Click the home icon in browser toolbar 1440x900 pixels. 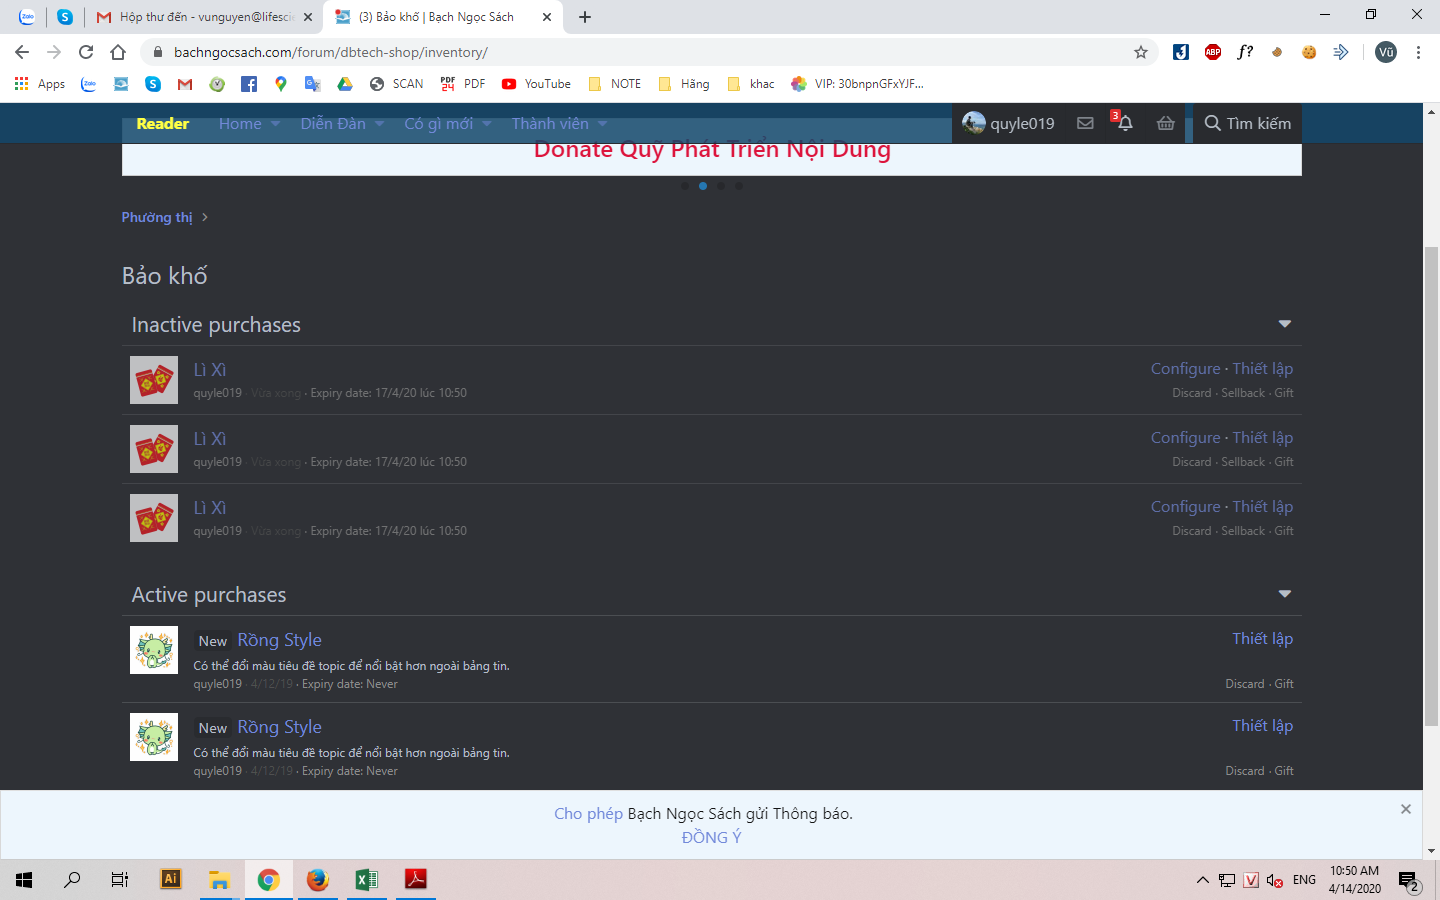click(118, 52)
